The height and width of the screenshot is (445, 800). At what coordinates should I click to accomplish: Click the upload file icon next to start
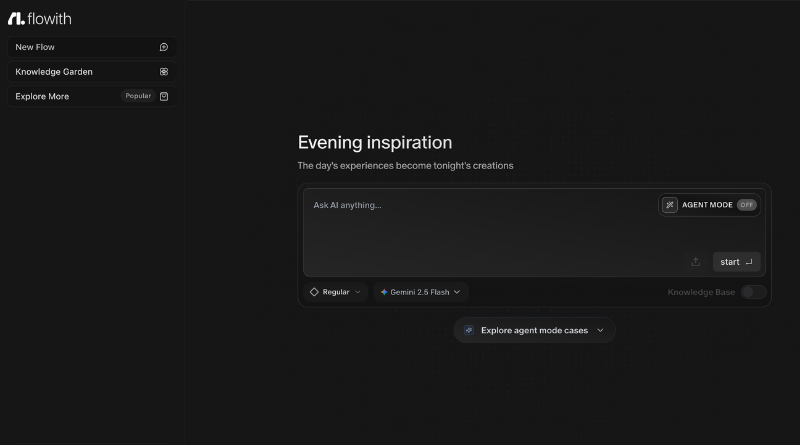pyautogui.click(x=695, y=262)
